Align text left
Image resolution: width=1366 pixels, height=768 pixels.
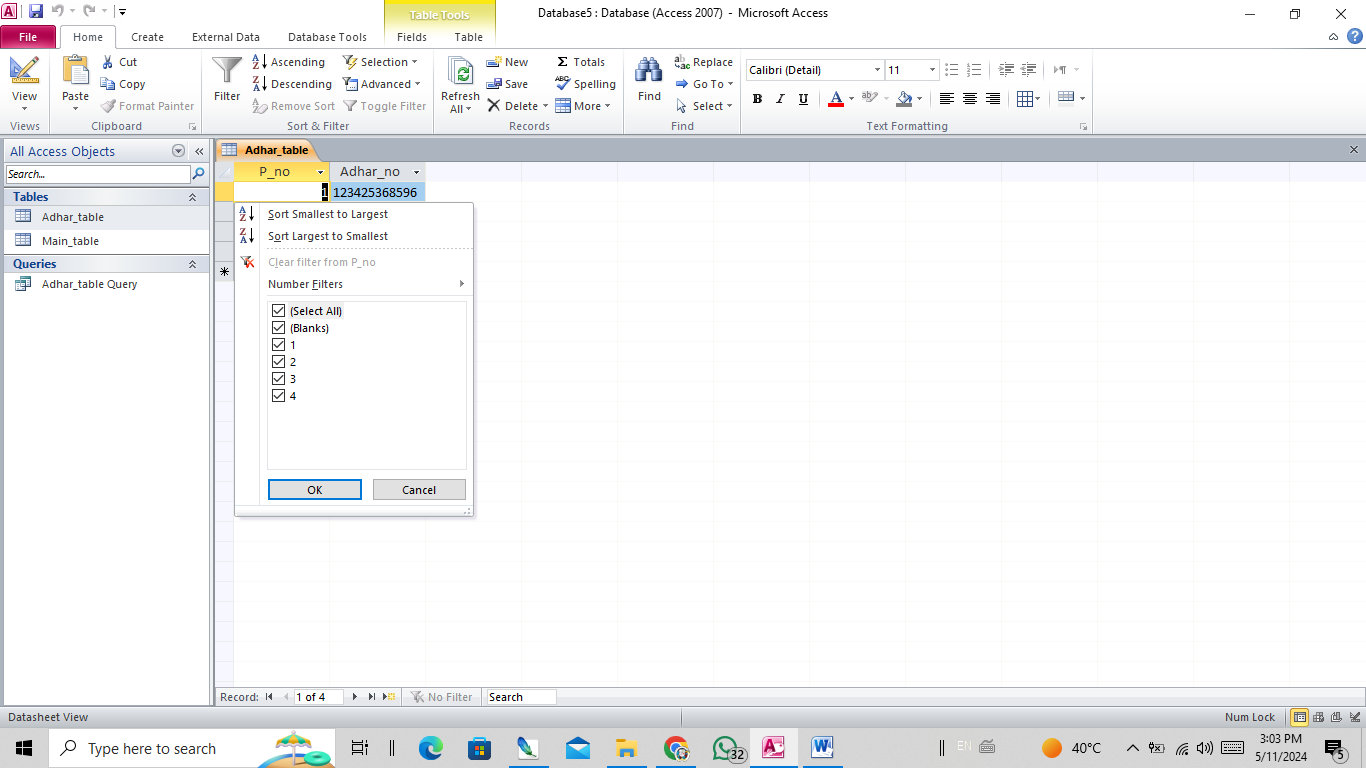(947, 99)
